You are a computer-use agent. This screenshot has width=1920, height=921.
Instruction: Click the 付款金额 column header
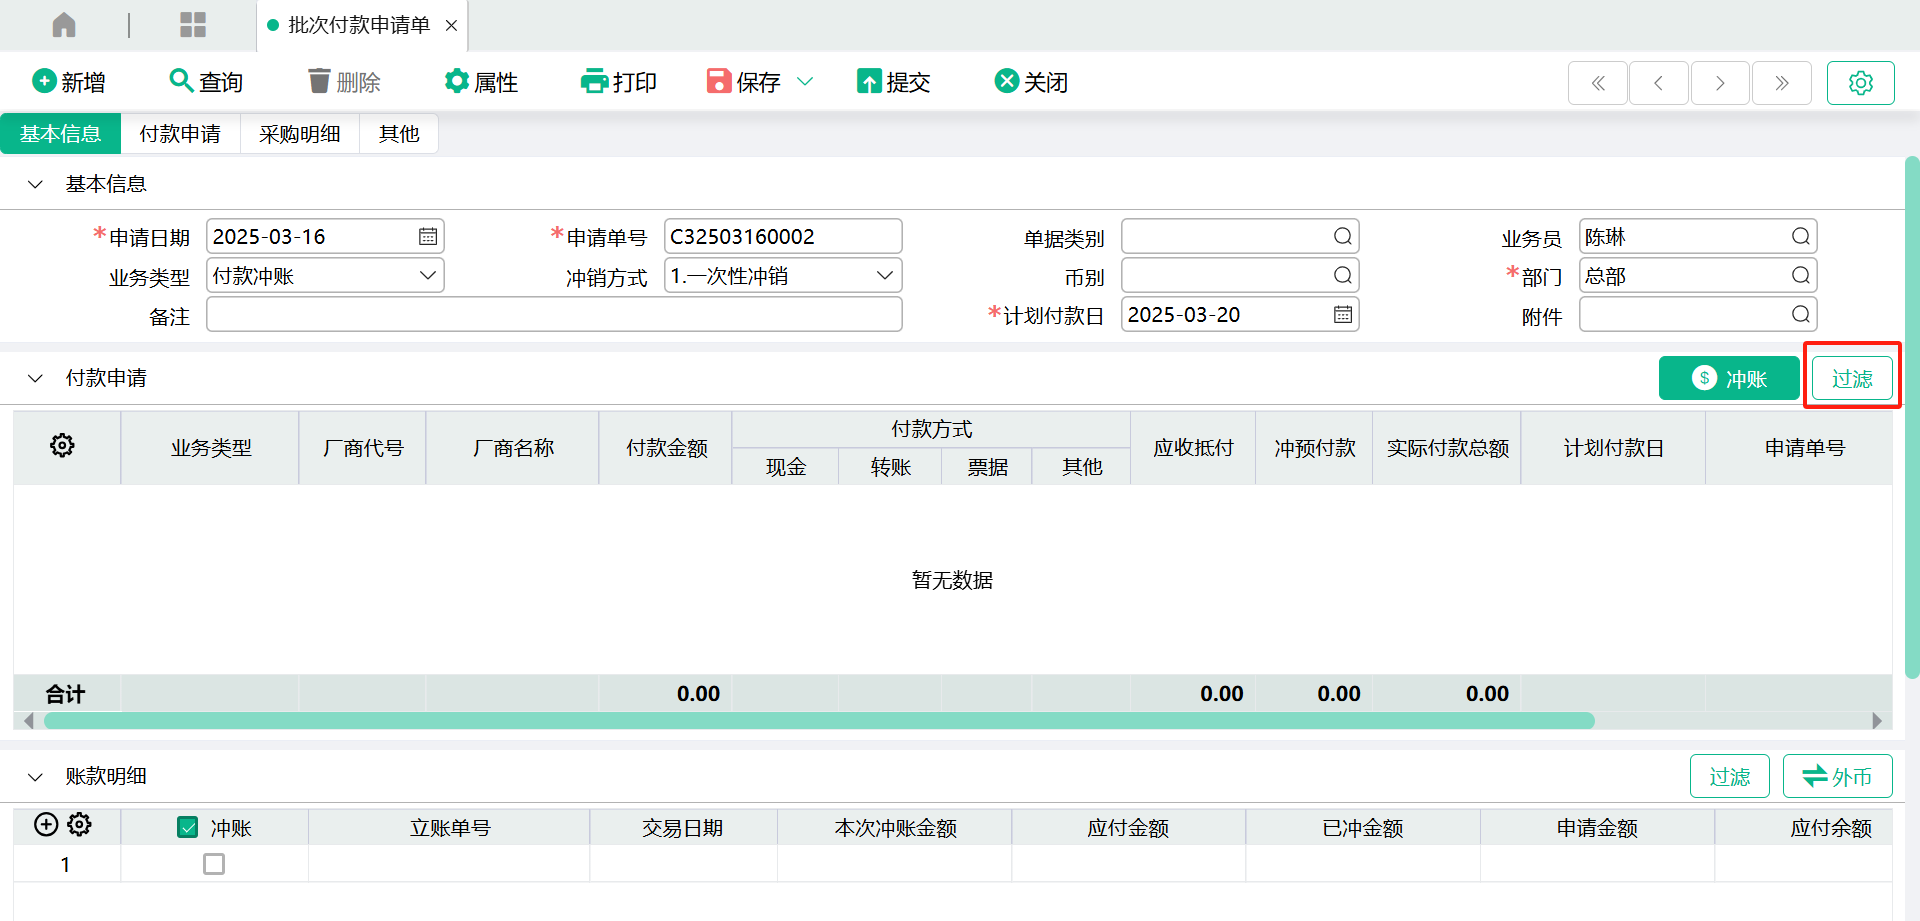(666, 448)
